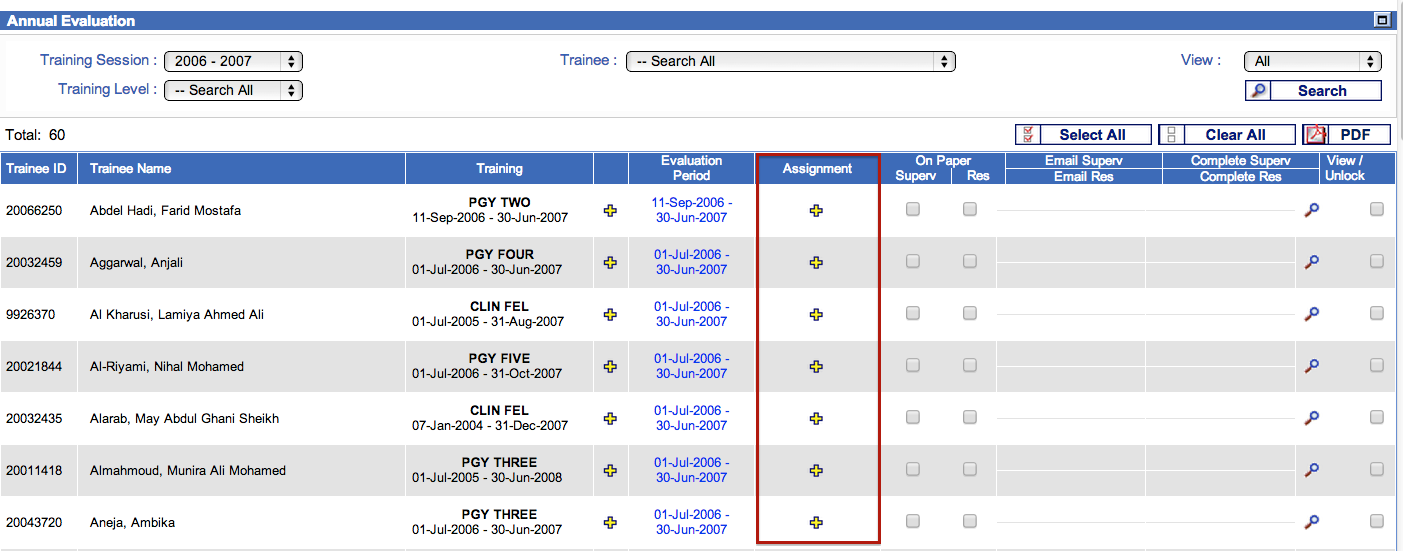The image size is (1403, 551).
Task: Check On Paper Res box for Aggarwal, Anjali
Action: 969,262
